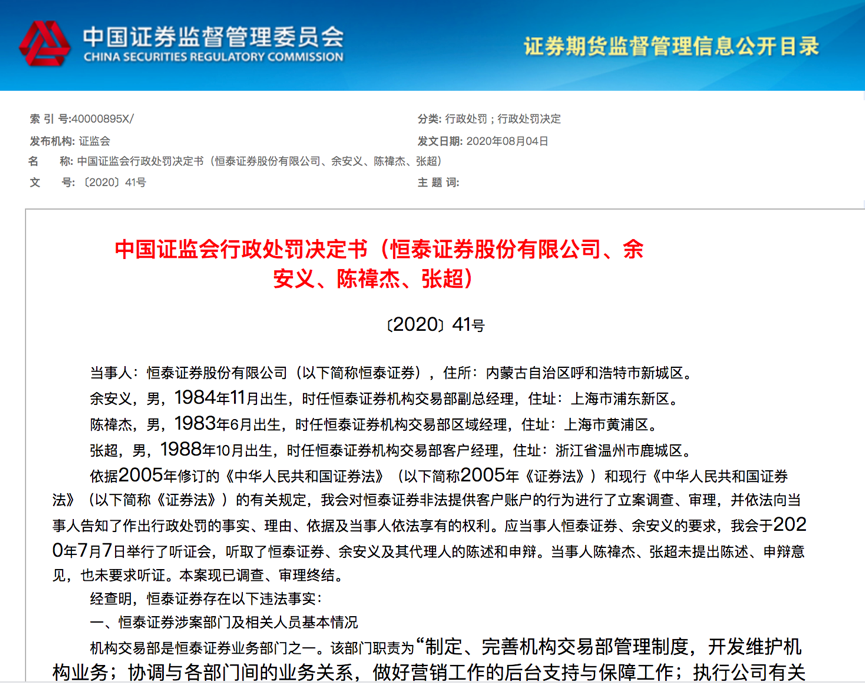Click the sentence 经查明，恒泰证券存在以下违法事实
The width and height of the screenshot is (865, 684).
tap(206, 598)
